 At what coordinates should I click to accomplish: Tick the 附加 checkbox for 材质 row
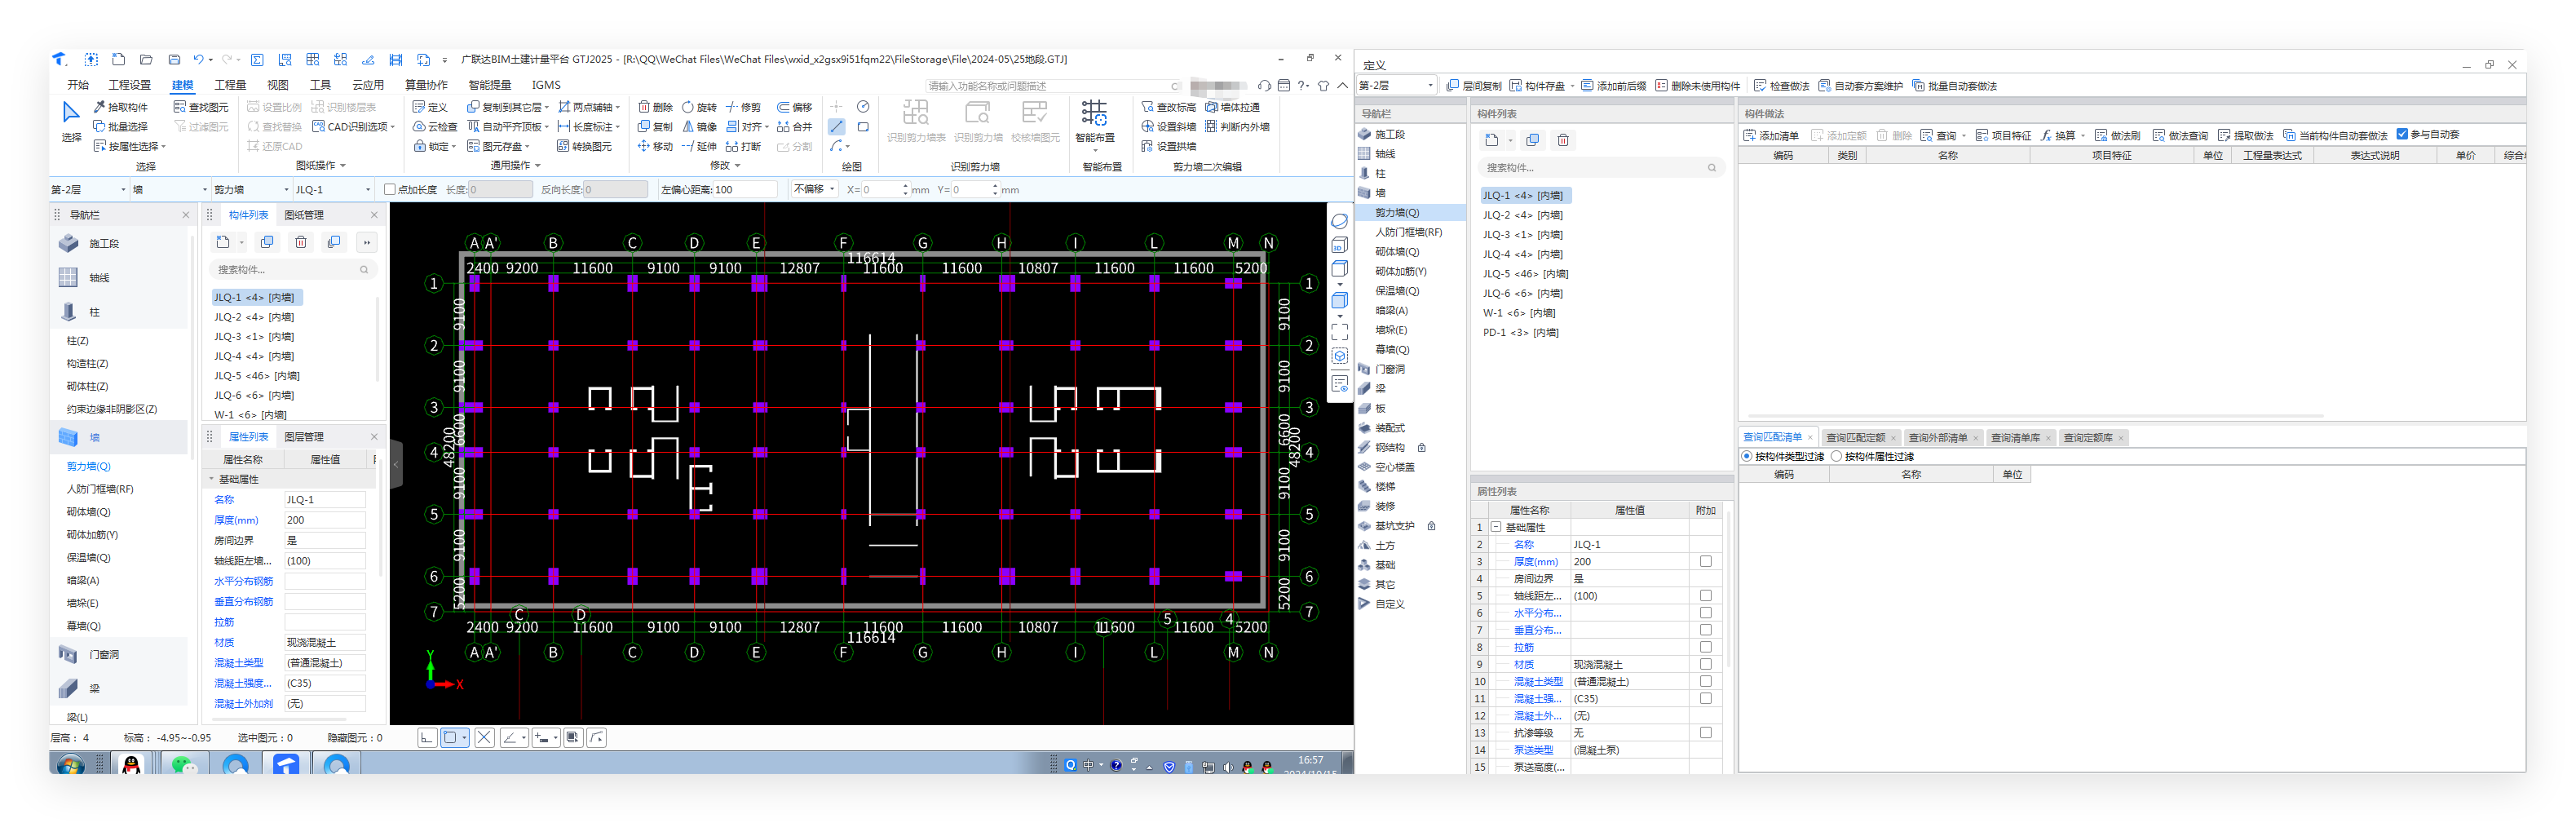(1706, 664)
